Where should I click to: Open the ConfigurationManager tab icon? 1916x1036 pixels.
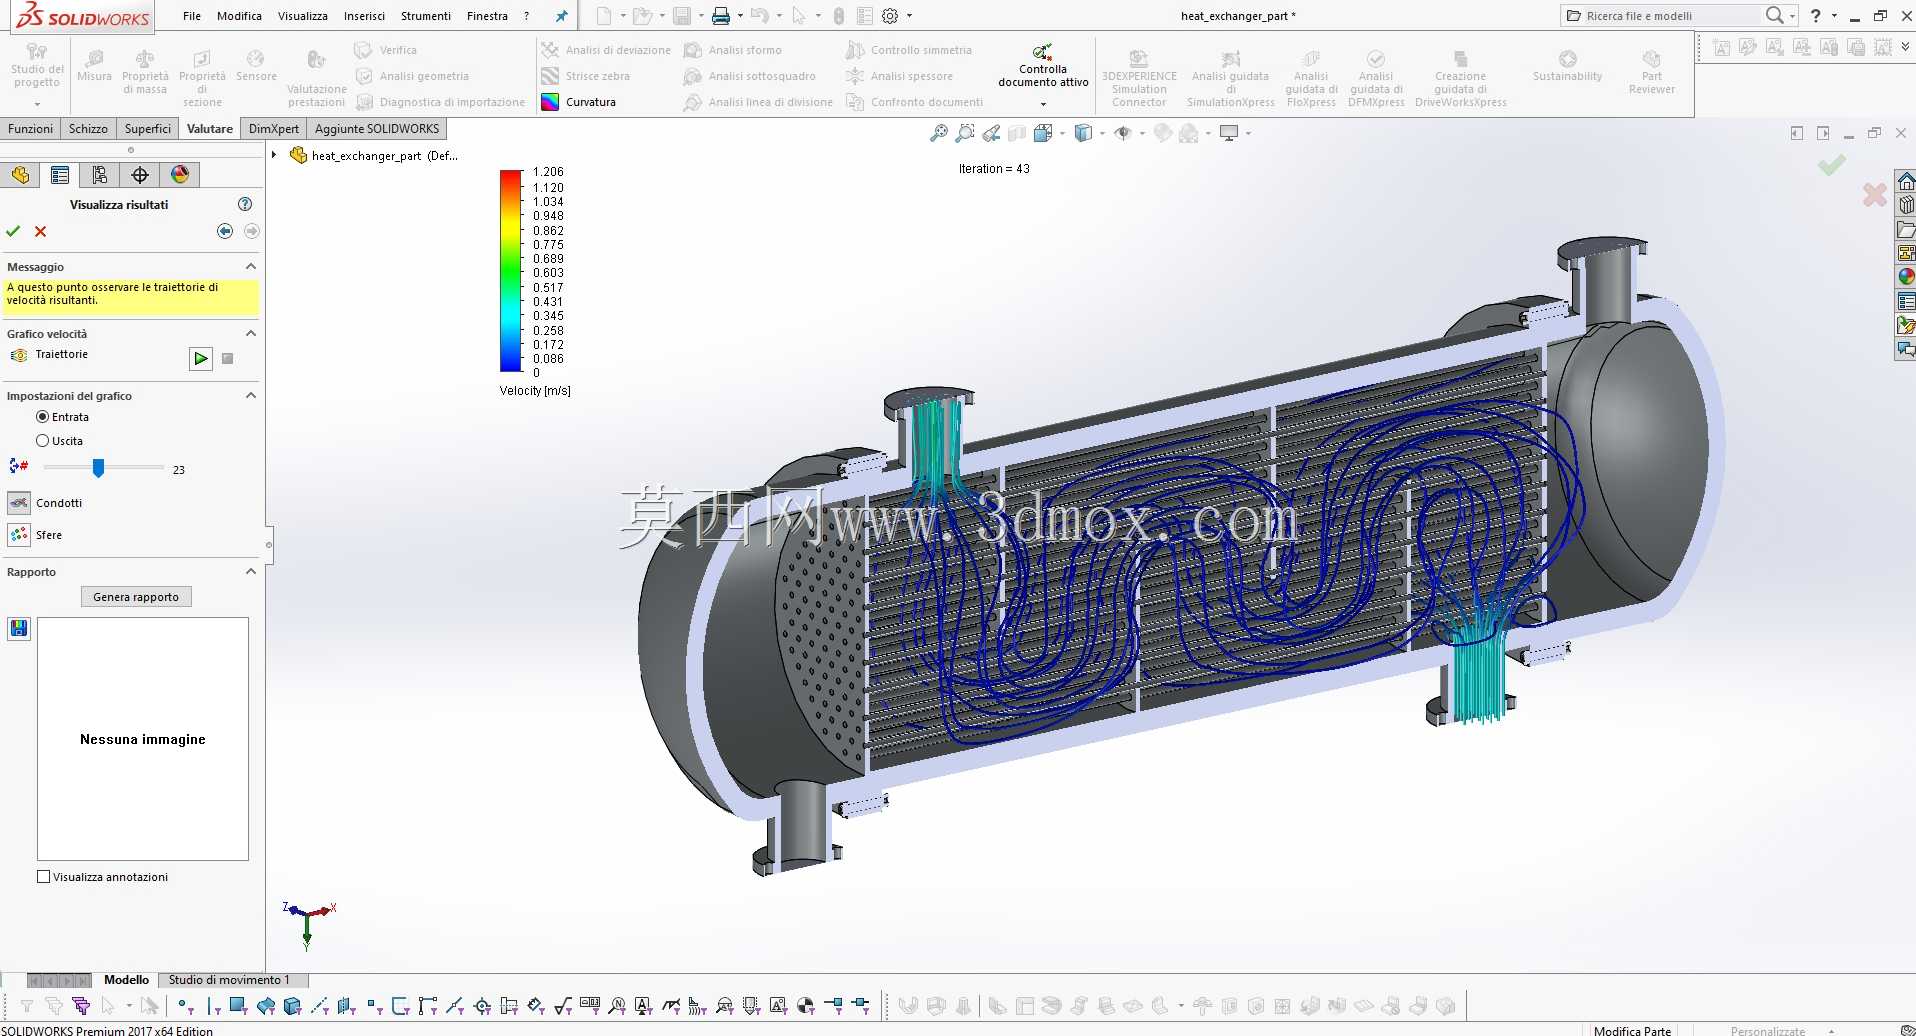tap(100, 175)
